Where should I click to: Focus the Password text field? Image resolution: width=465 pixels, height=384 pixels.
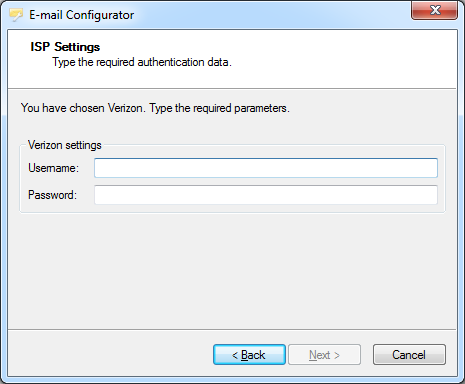coord(266,195)
